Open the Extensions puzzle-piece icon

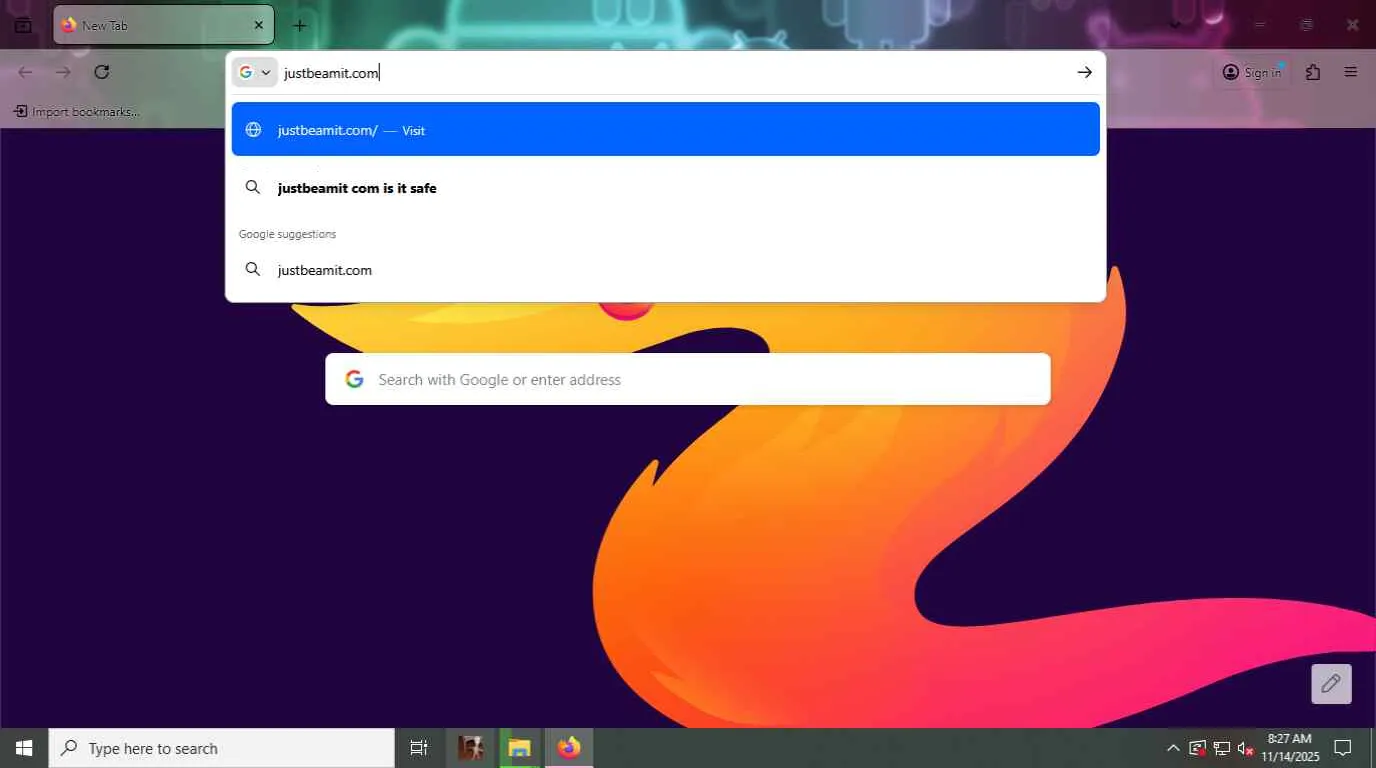(1313, 72)
